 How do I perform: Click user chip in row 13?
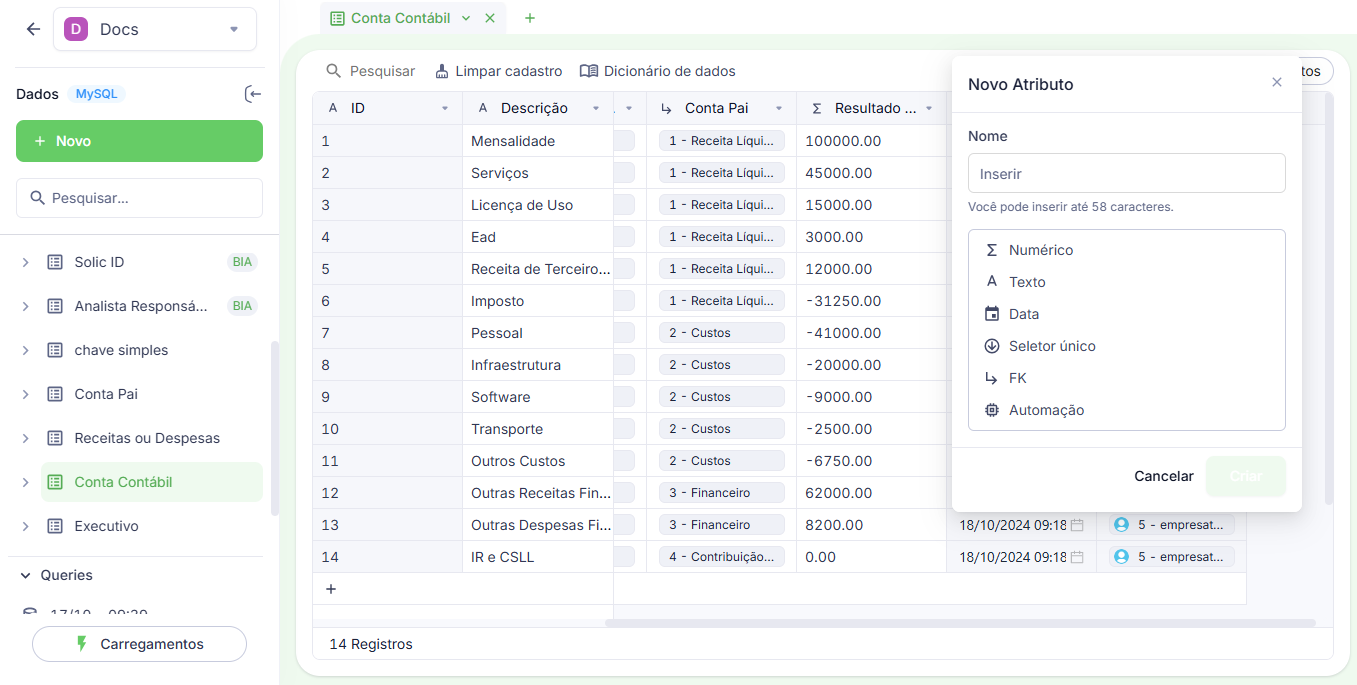tap(1171, 525)
